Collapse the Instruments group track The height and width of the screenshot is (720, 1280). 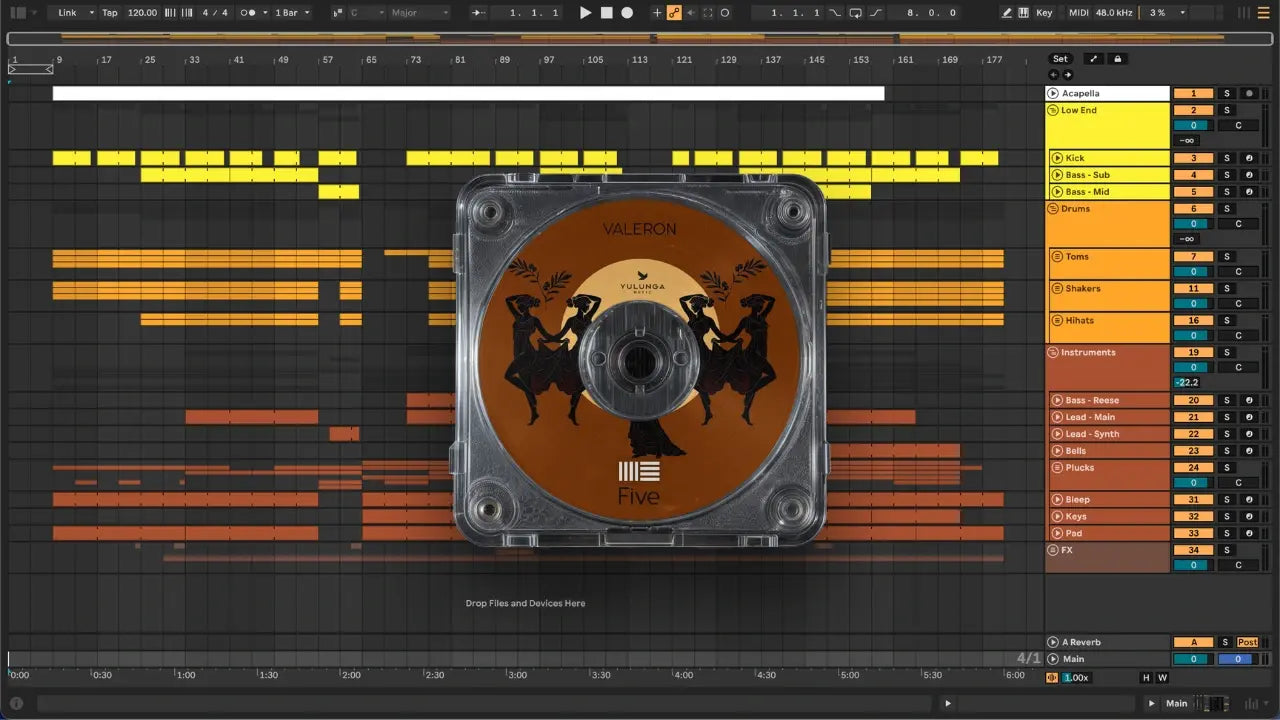1053,353
